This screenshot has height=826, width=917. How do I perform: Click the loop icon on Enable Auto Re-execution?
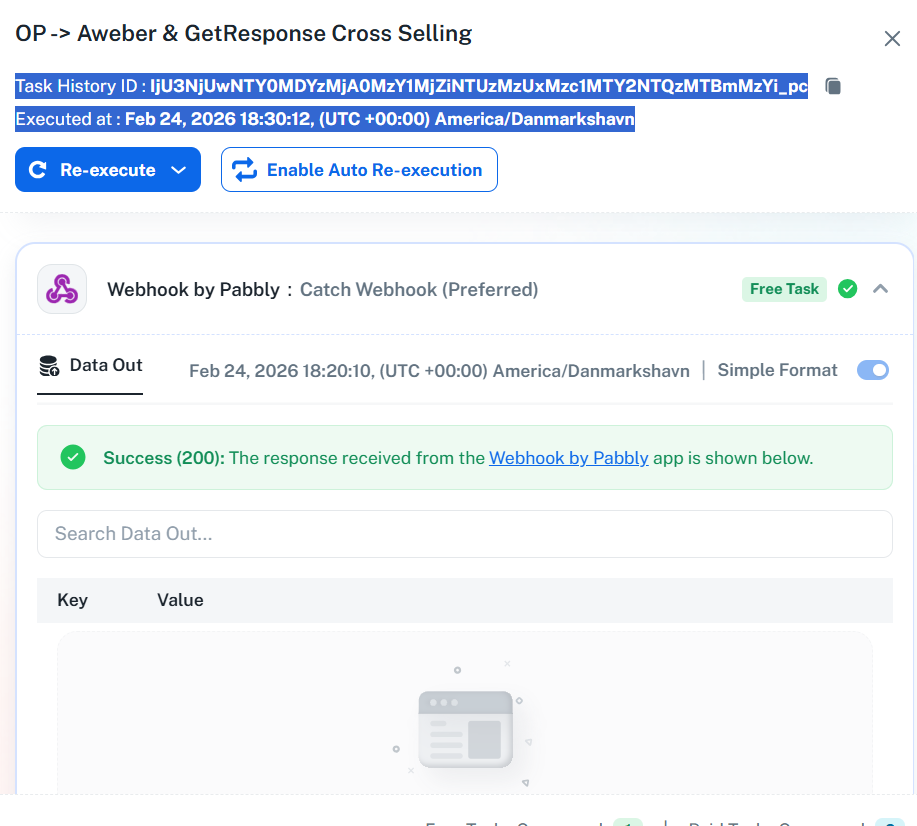click(x=245, y=170)
